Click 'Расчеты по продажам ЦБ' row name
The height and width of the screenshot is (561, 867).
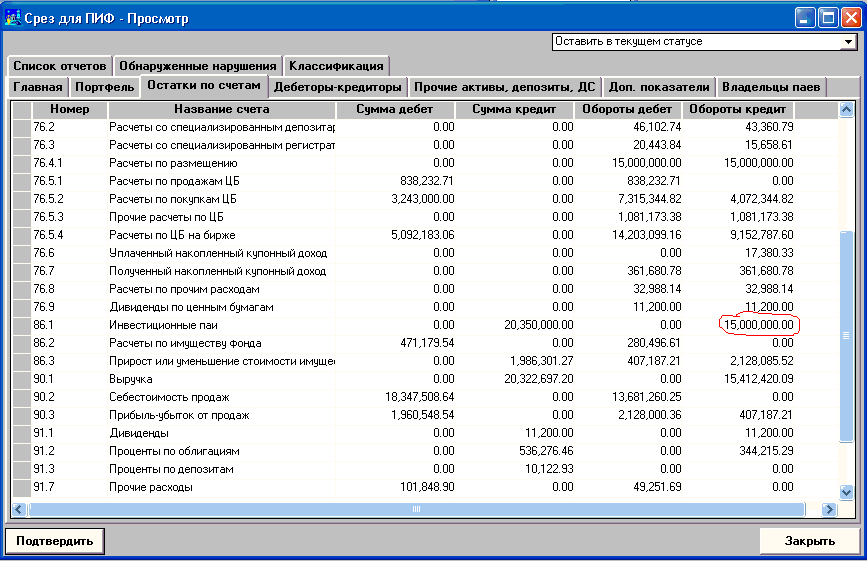[x=174, y=181]
